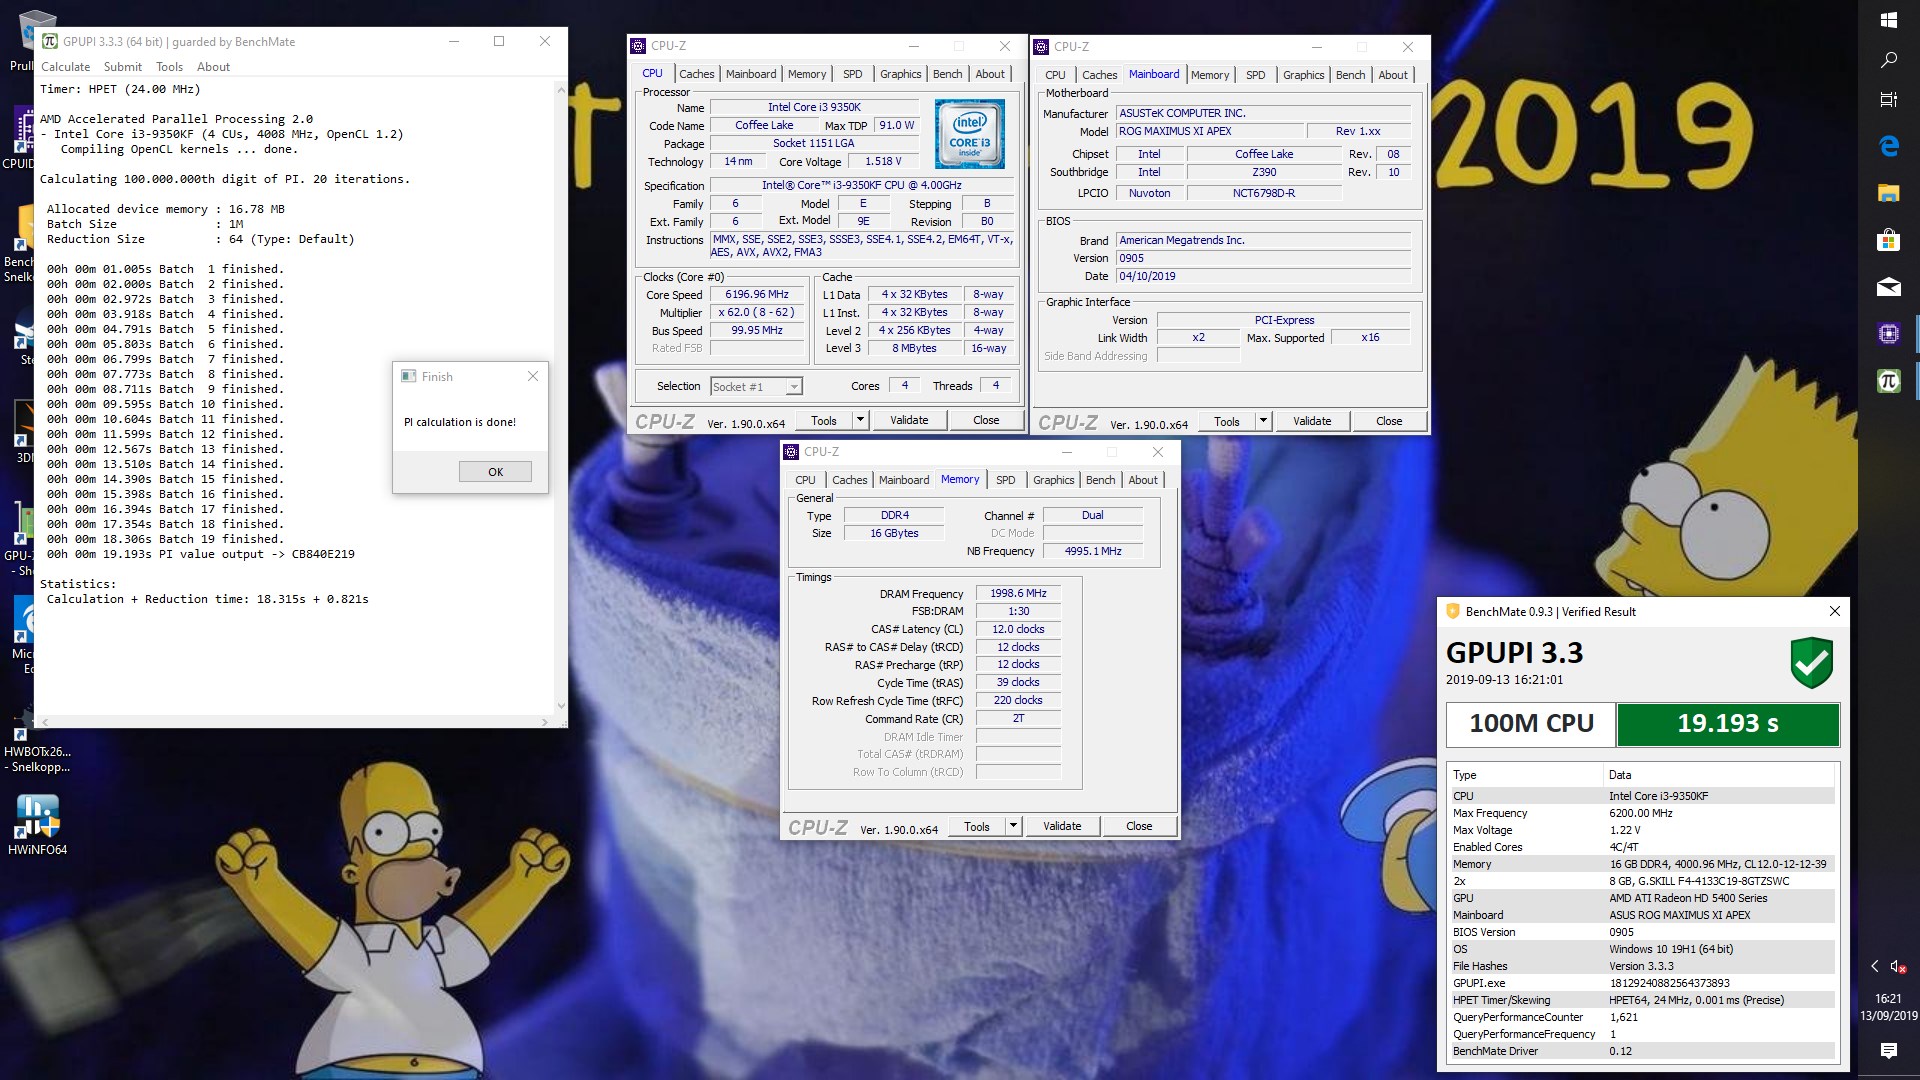This screenshot has height=1080, width=1920.
Task: Click Validate in CPU-Z CPU window
Action: [x=909, y=420]
